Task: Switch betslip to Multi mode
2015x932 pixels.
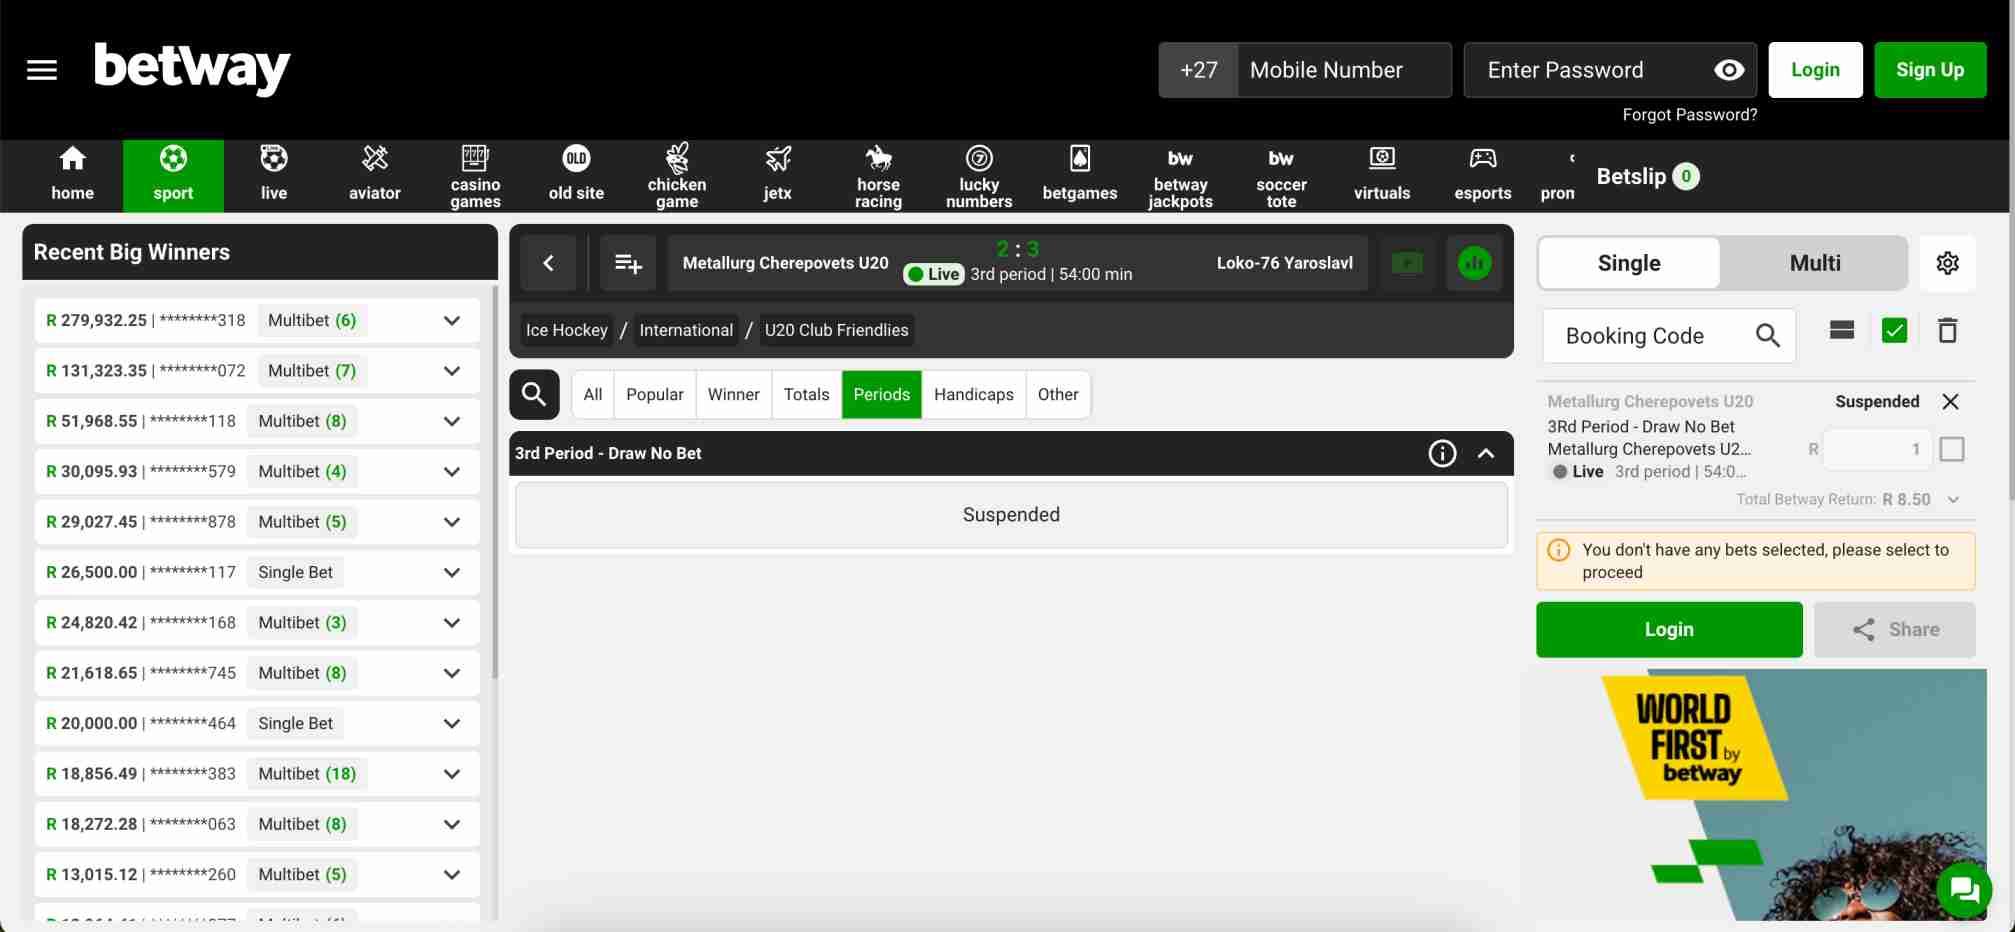Action: click(1814, 263)
